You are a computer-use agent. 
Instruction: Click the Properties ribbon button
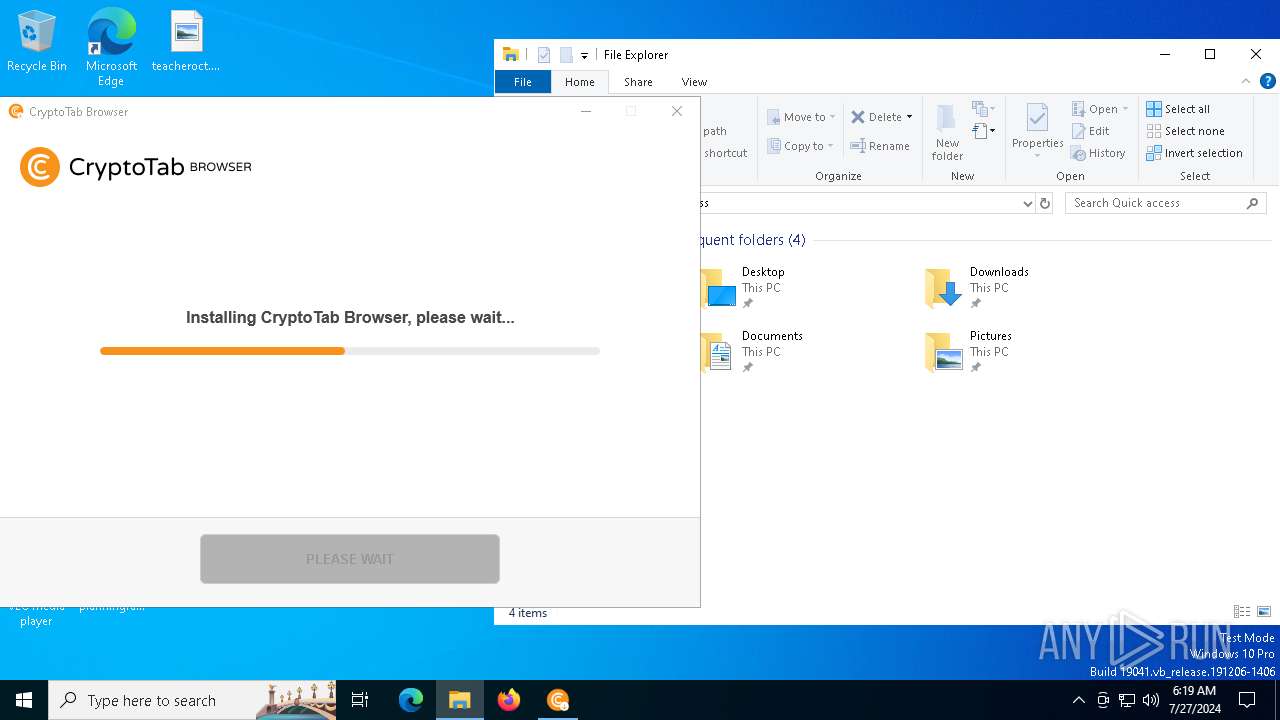1037,130
